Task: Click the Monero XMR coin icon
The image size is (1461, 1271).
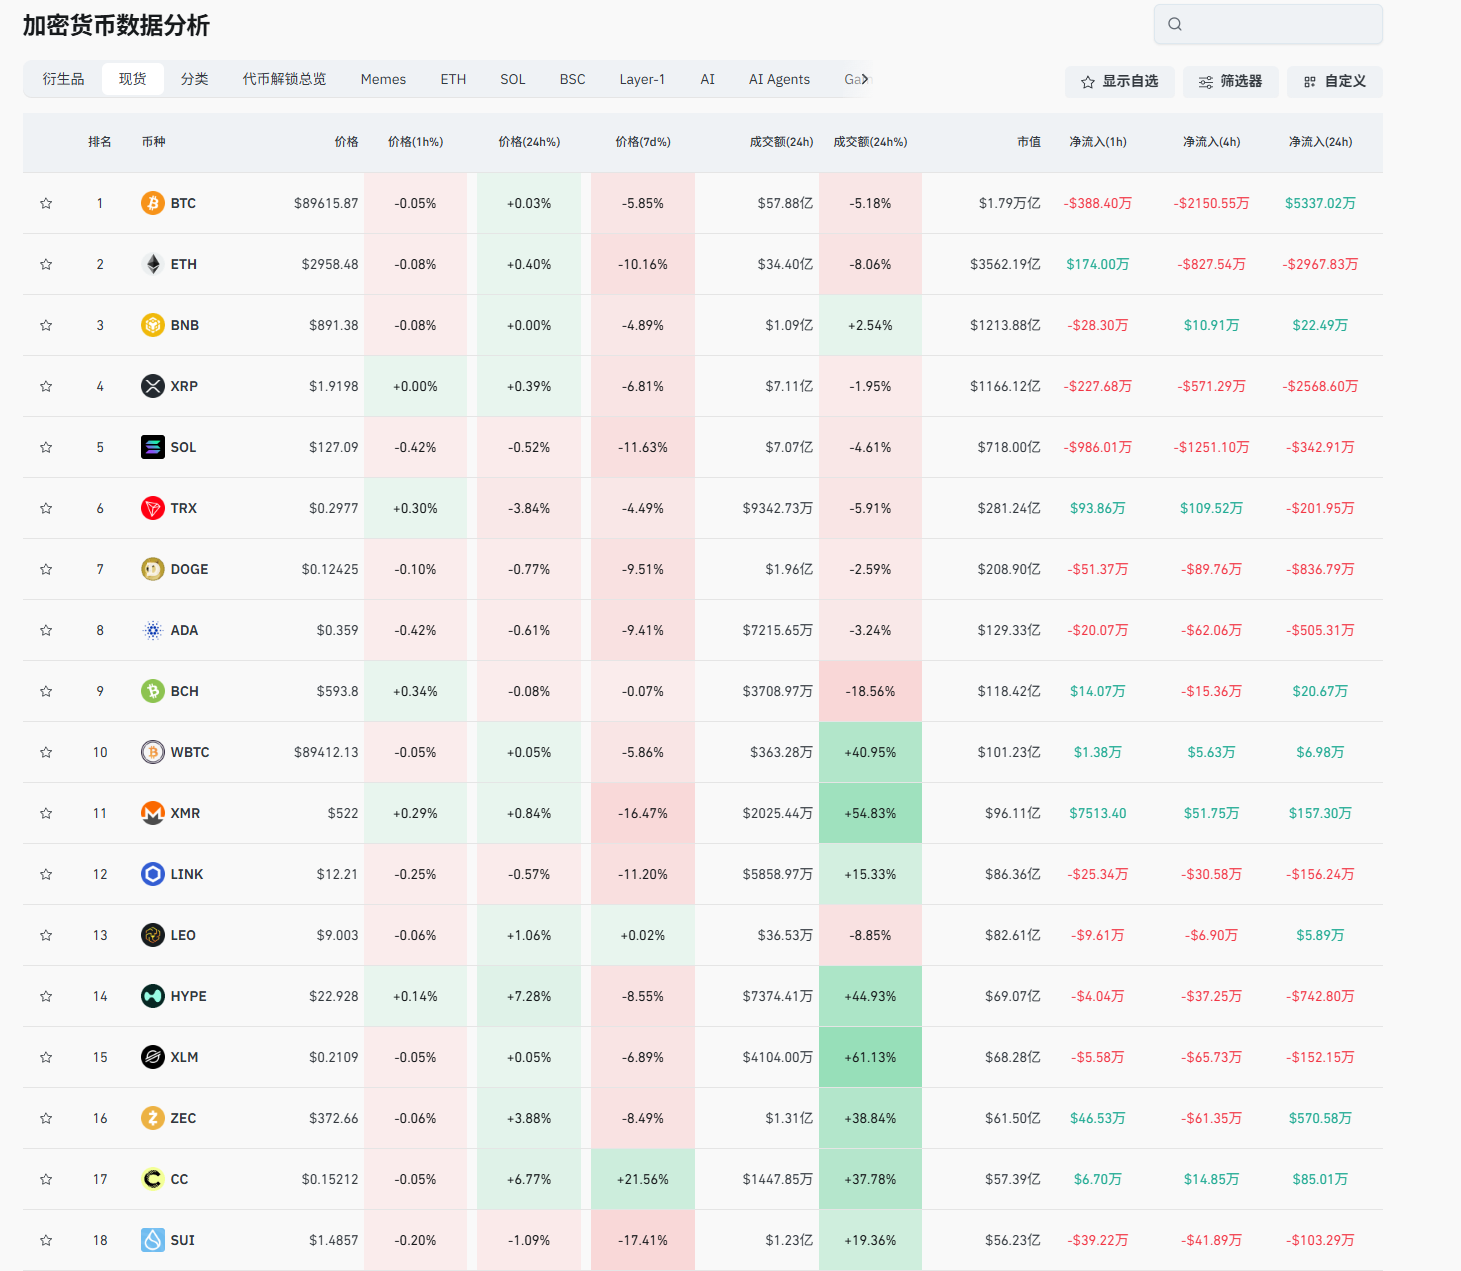Action: [152, 813]
